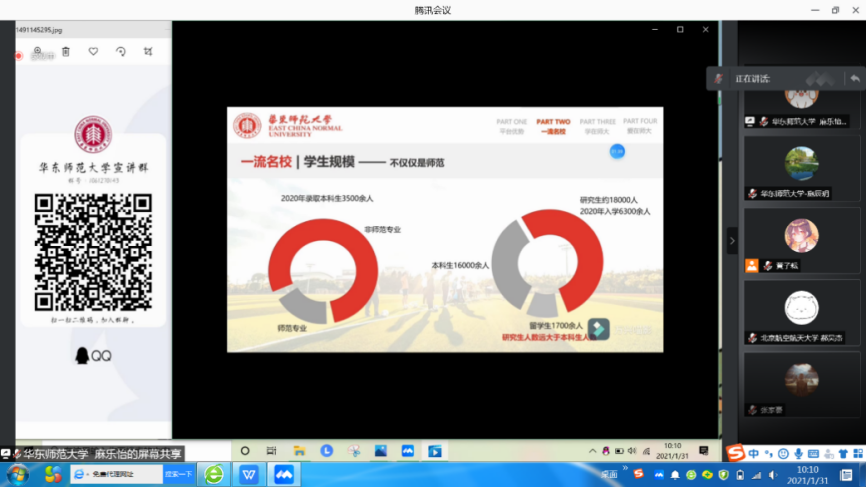Click the taskbar search input field
This screenshot has height=487, width=866.
[x=117, y=474]
